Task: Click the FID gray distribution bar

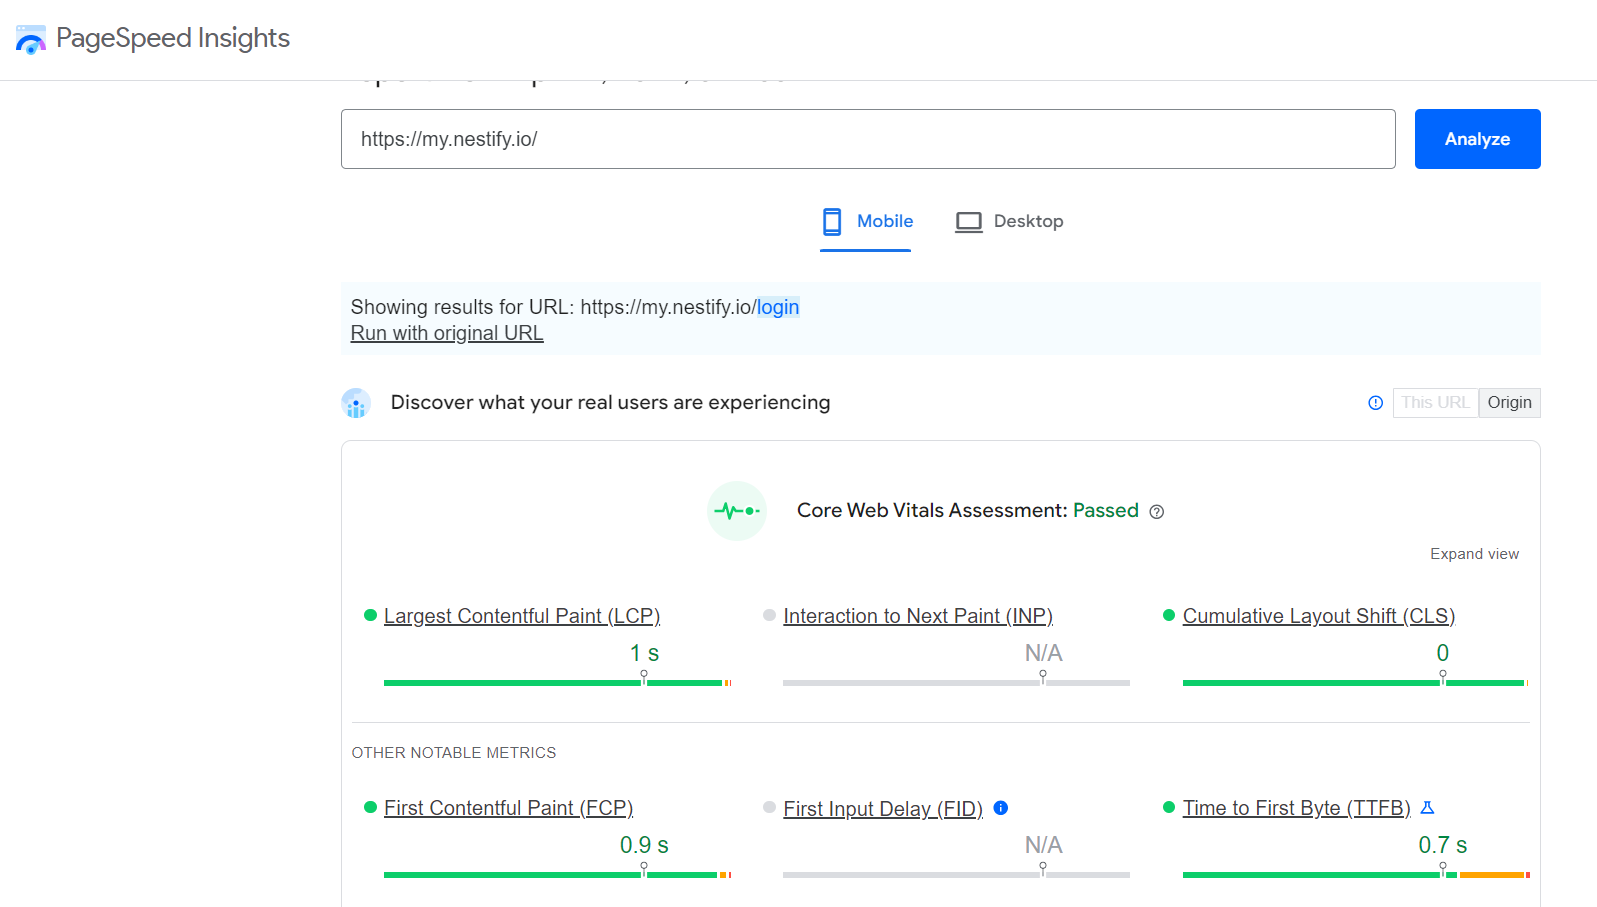Action: pos(956,875)
